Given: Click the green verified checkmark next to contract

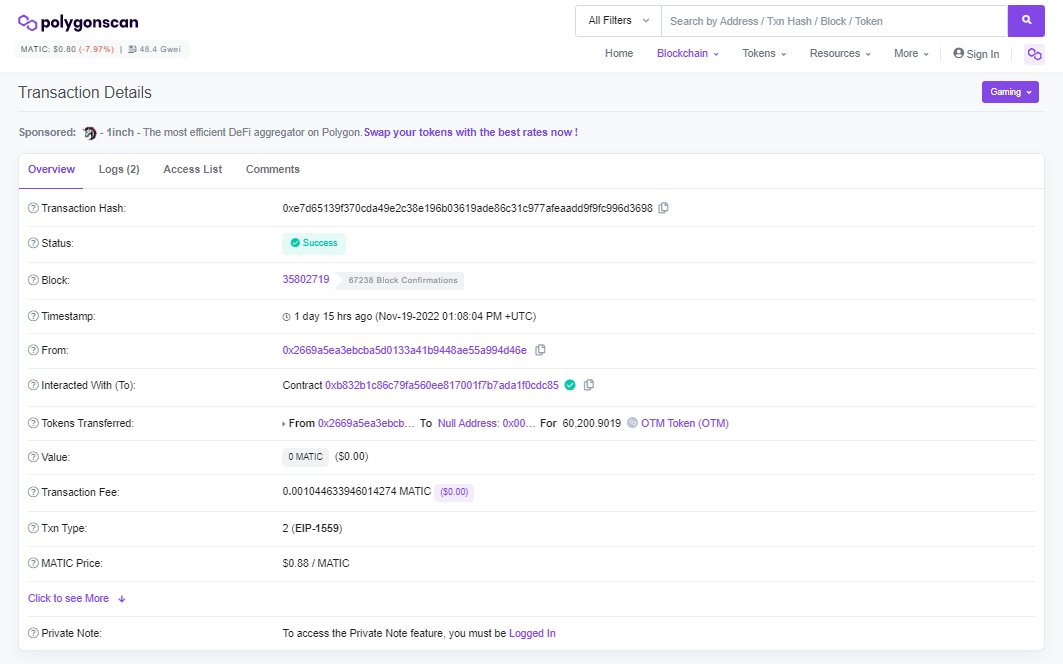Looking at the screenshot, I should pos(570,385).
